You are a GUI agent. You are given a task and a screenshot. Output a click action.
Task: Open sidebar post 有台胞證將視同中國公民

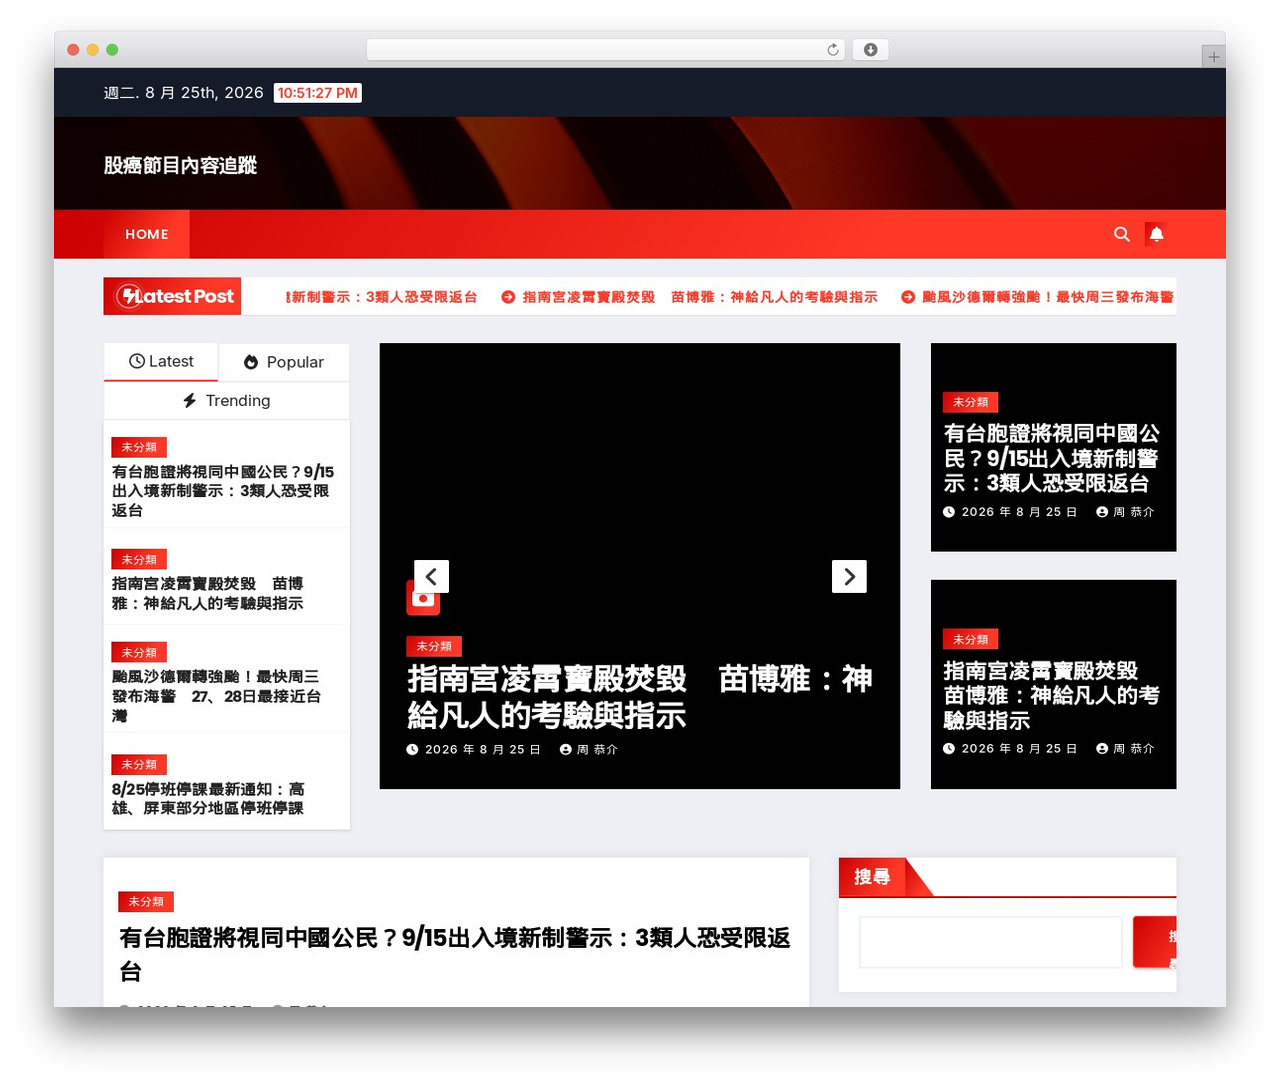pos(223,491)
